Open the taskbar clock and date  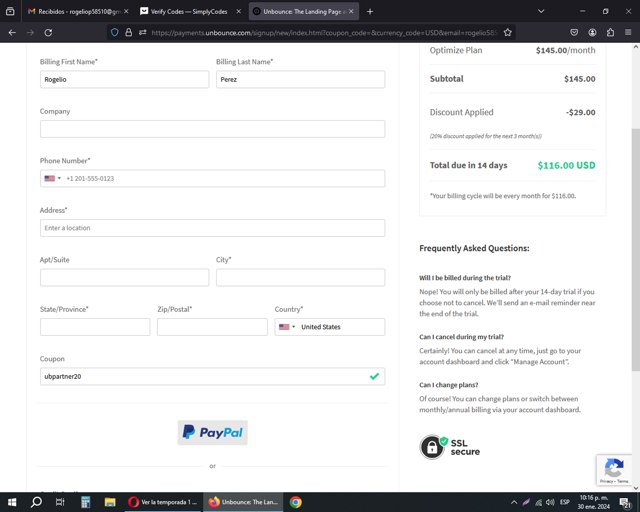(593, 502)
